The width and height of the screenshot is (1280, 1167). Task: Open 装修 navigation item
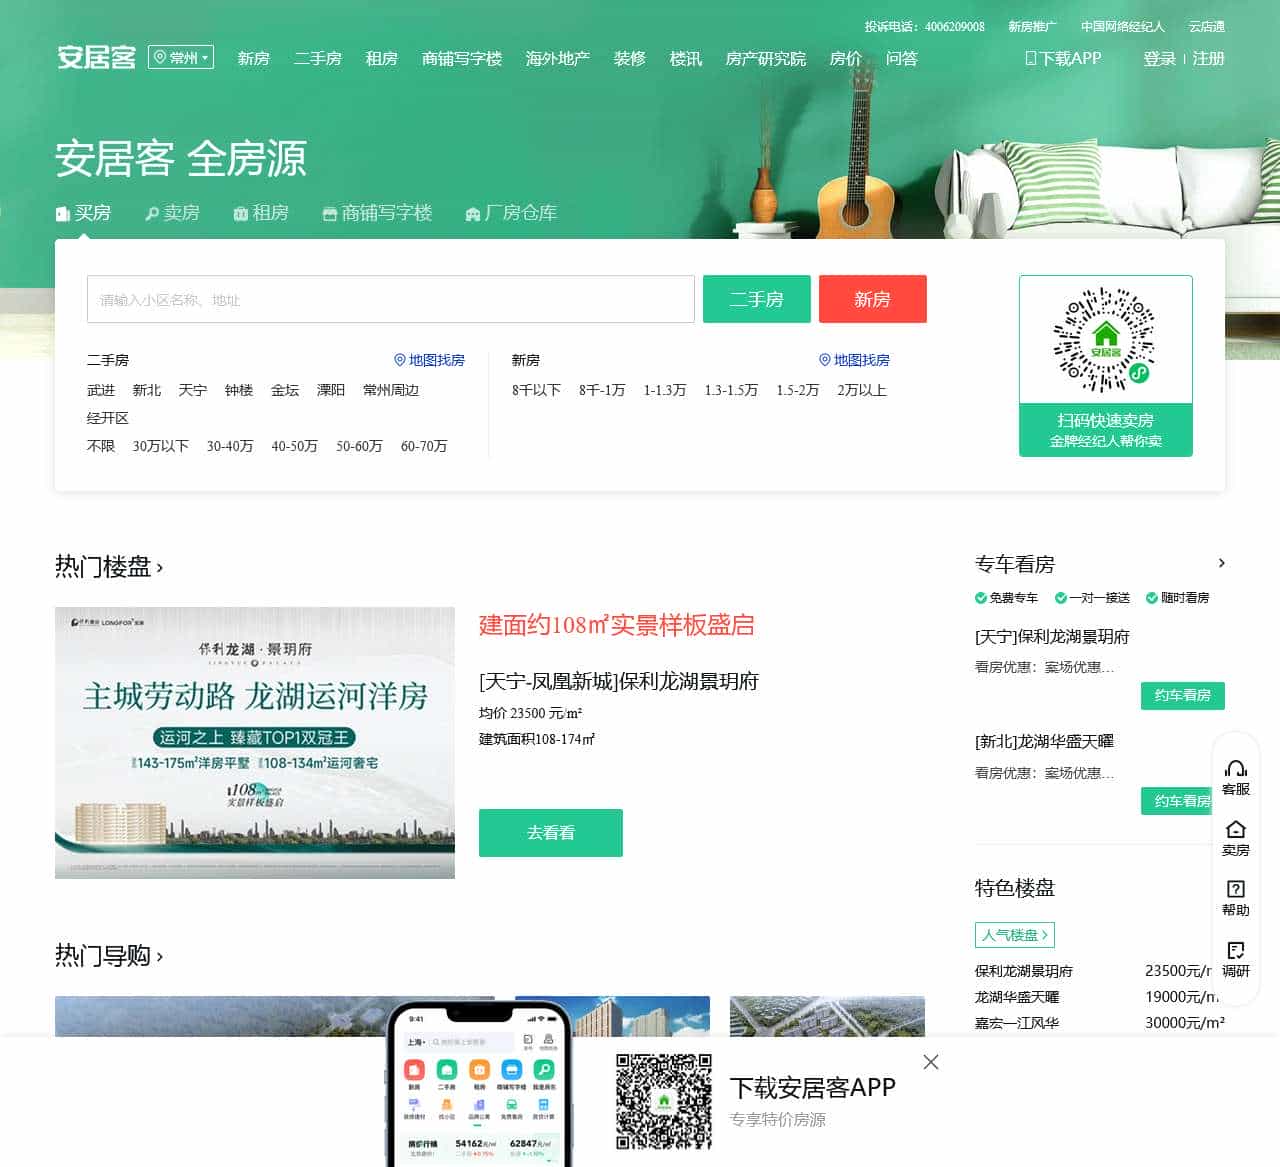[630, 59]
